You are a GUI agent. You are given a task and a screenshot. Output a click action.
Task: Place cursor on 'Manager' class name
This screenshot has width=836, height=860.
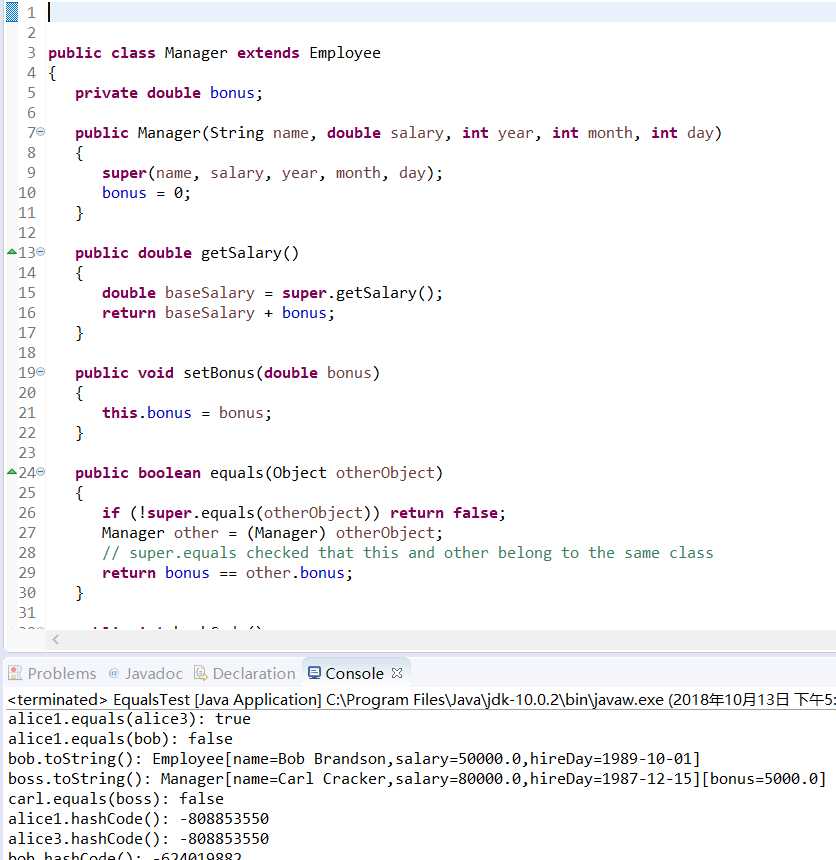coord(196,53)
